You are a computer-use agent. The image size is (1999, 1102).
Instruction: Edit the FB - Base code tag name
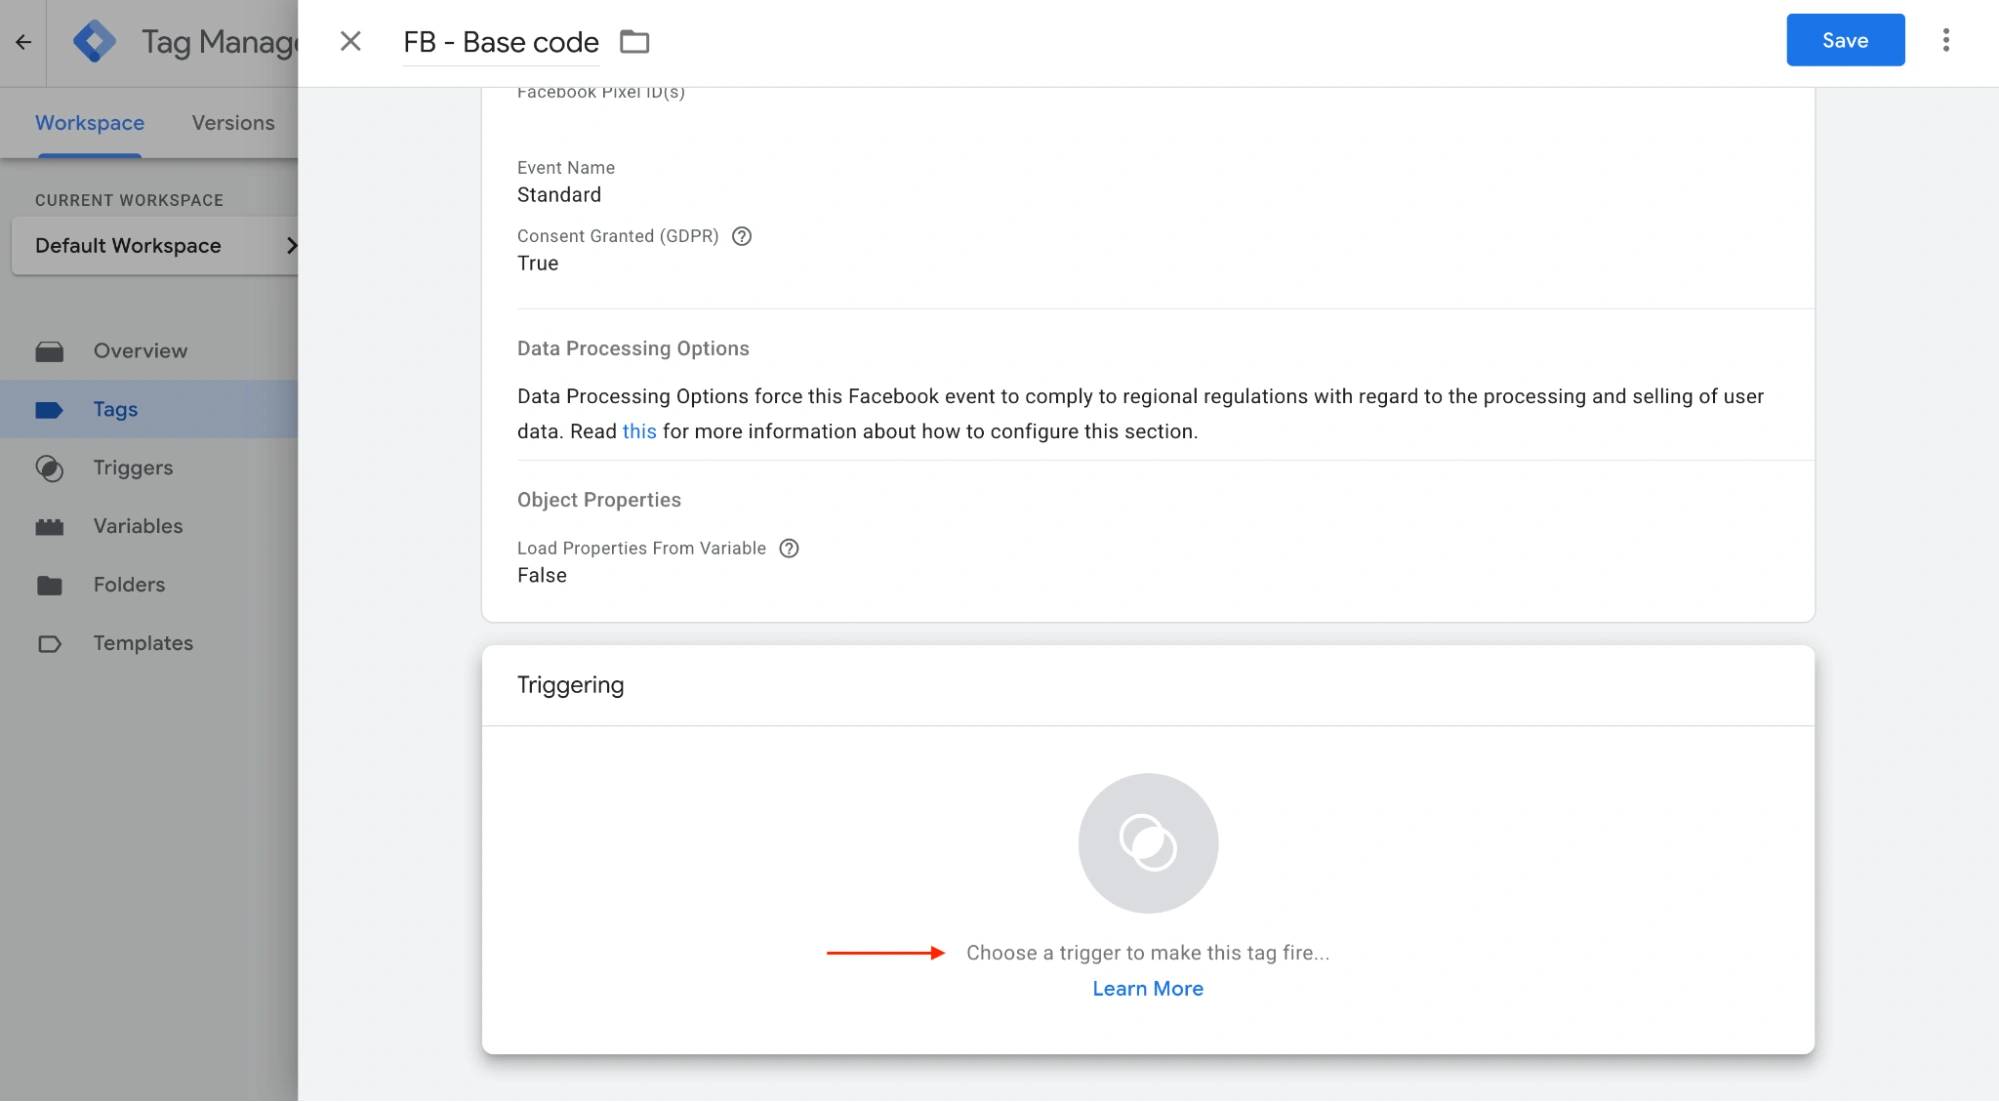(x=500, y=42)
